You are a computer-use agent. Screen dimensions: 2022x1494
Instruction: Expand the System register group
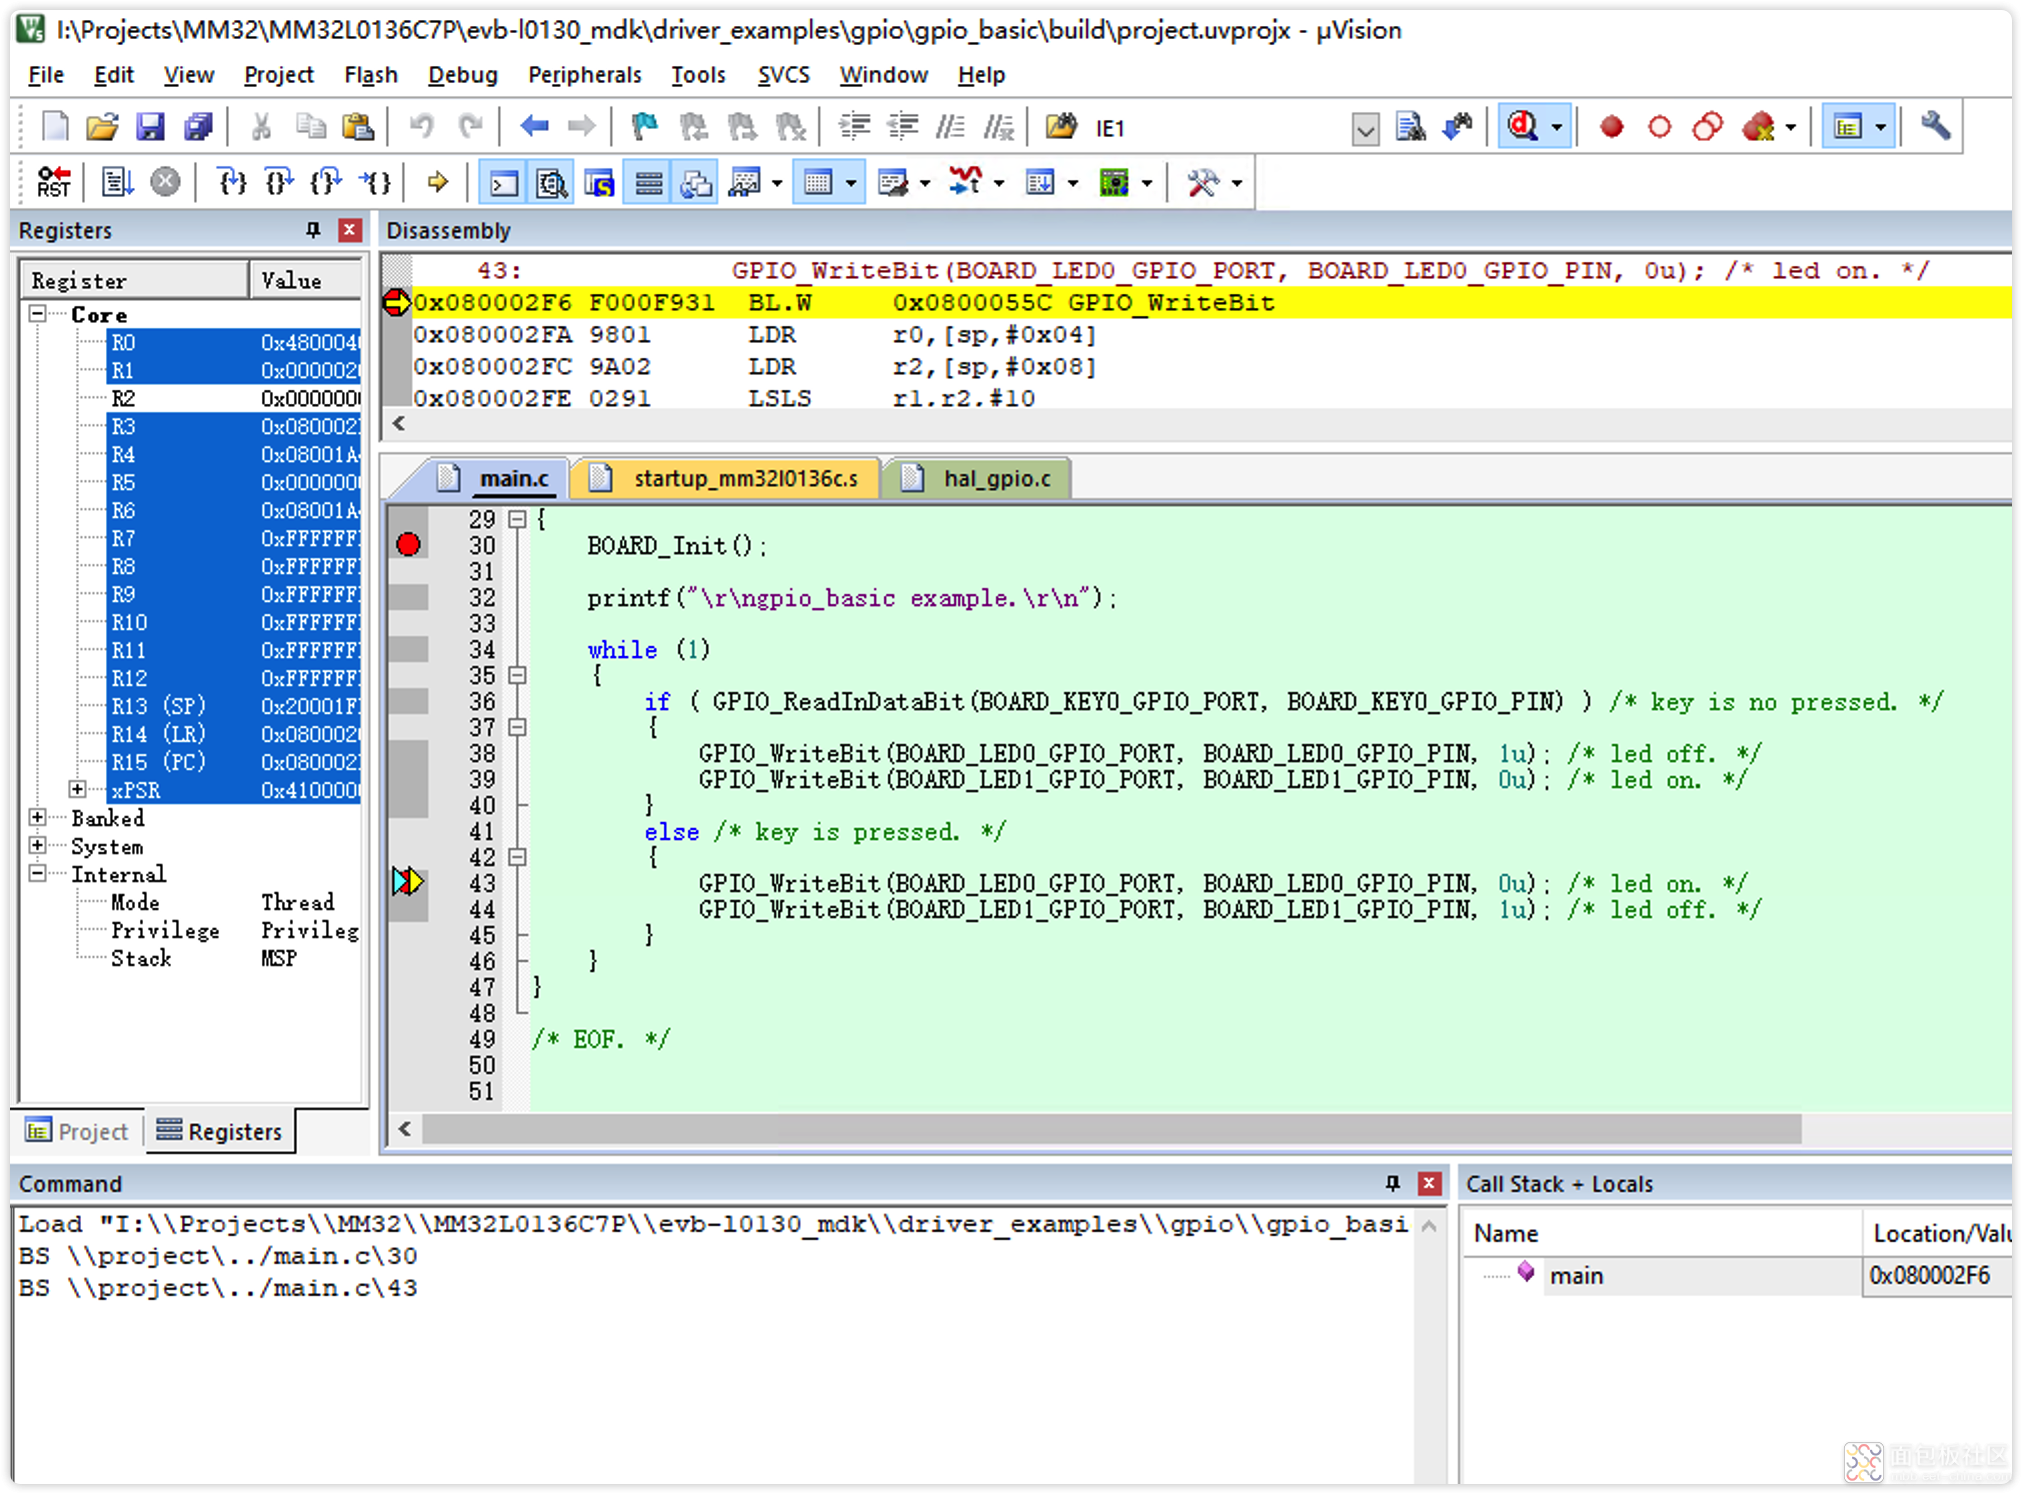[x=38, y=846]
